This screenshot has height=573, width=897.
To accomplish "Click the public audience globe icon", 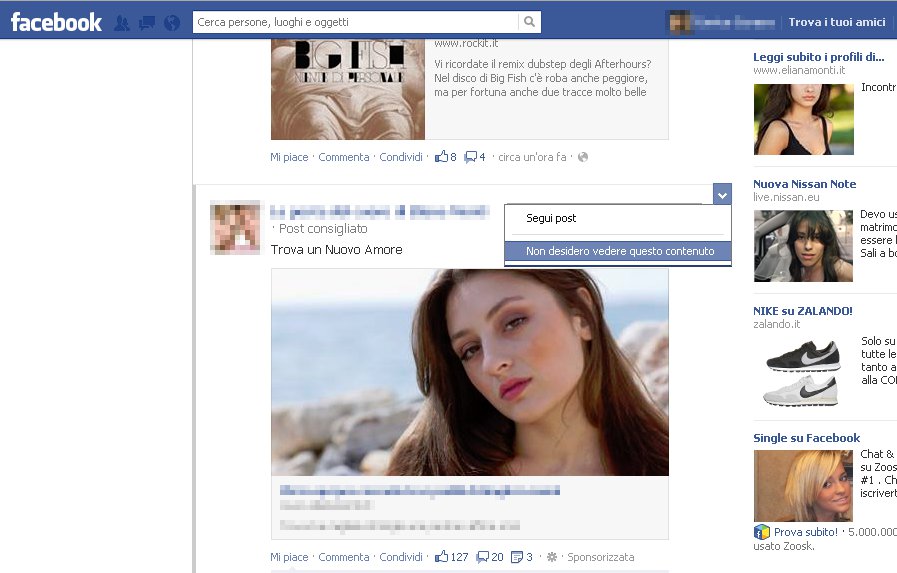I will coord(583,157).
